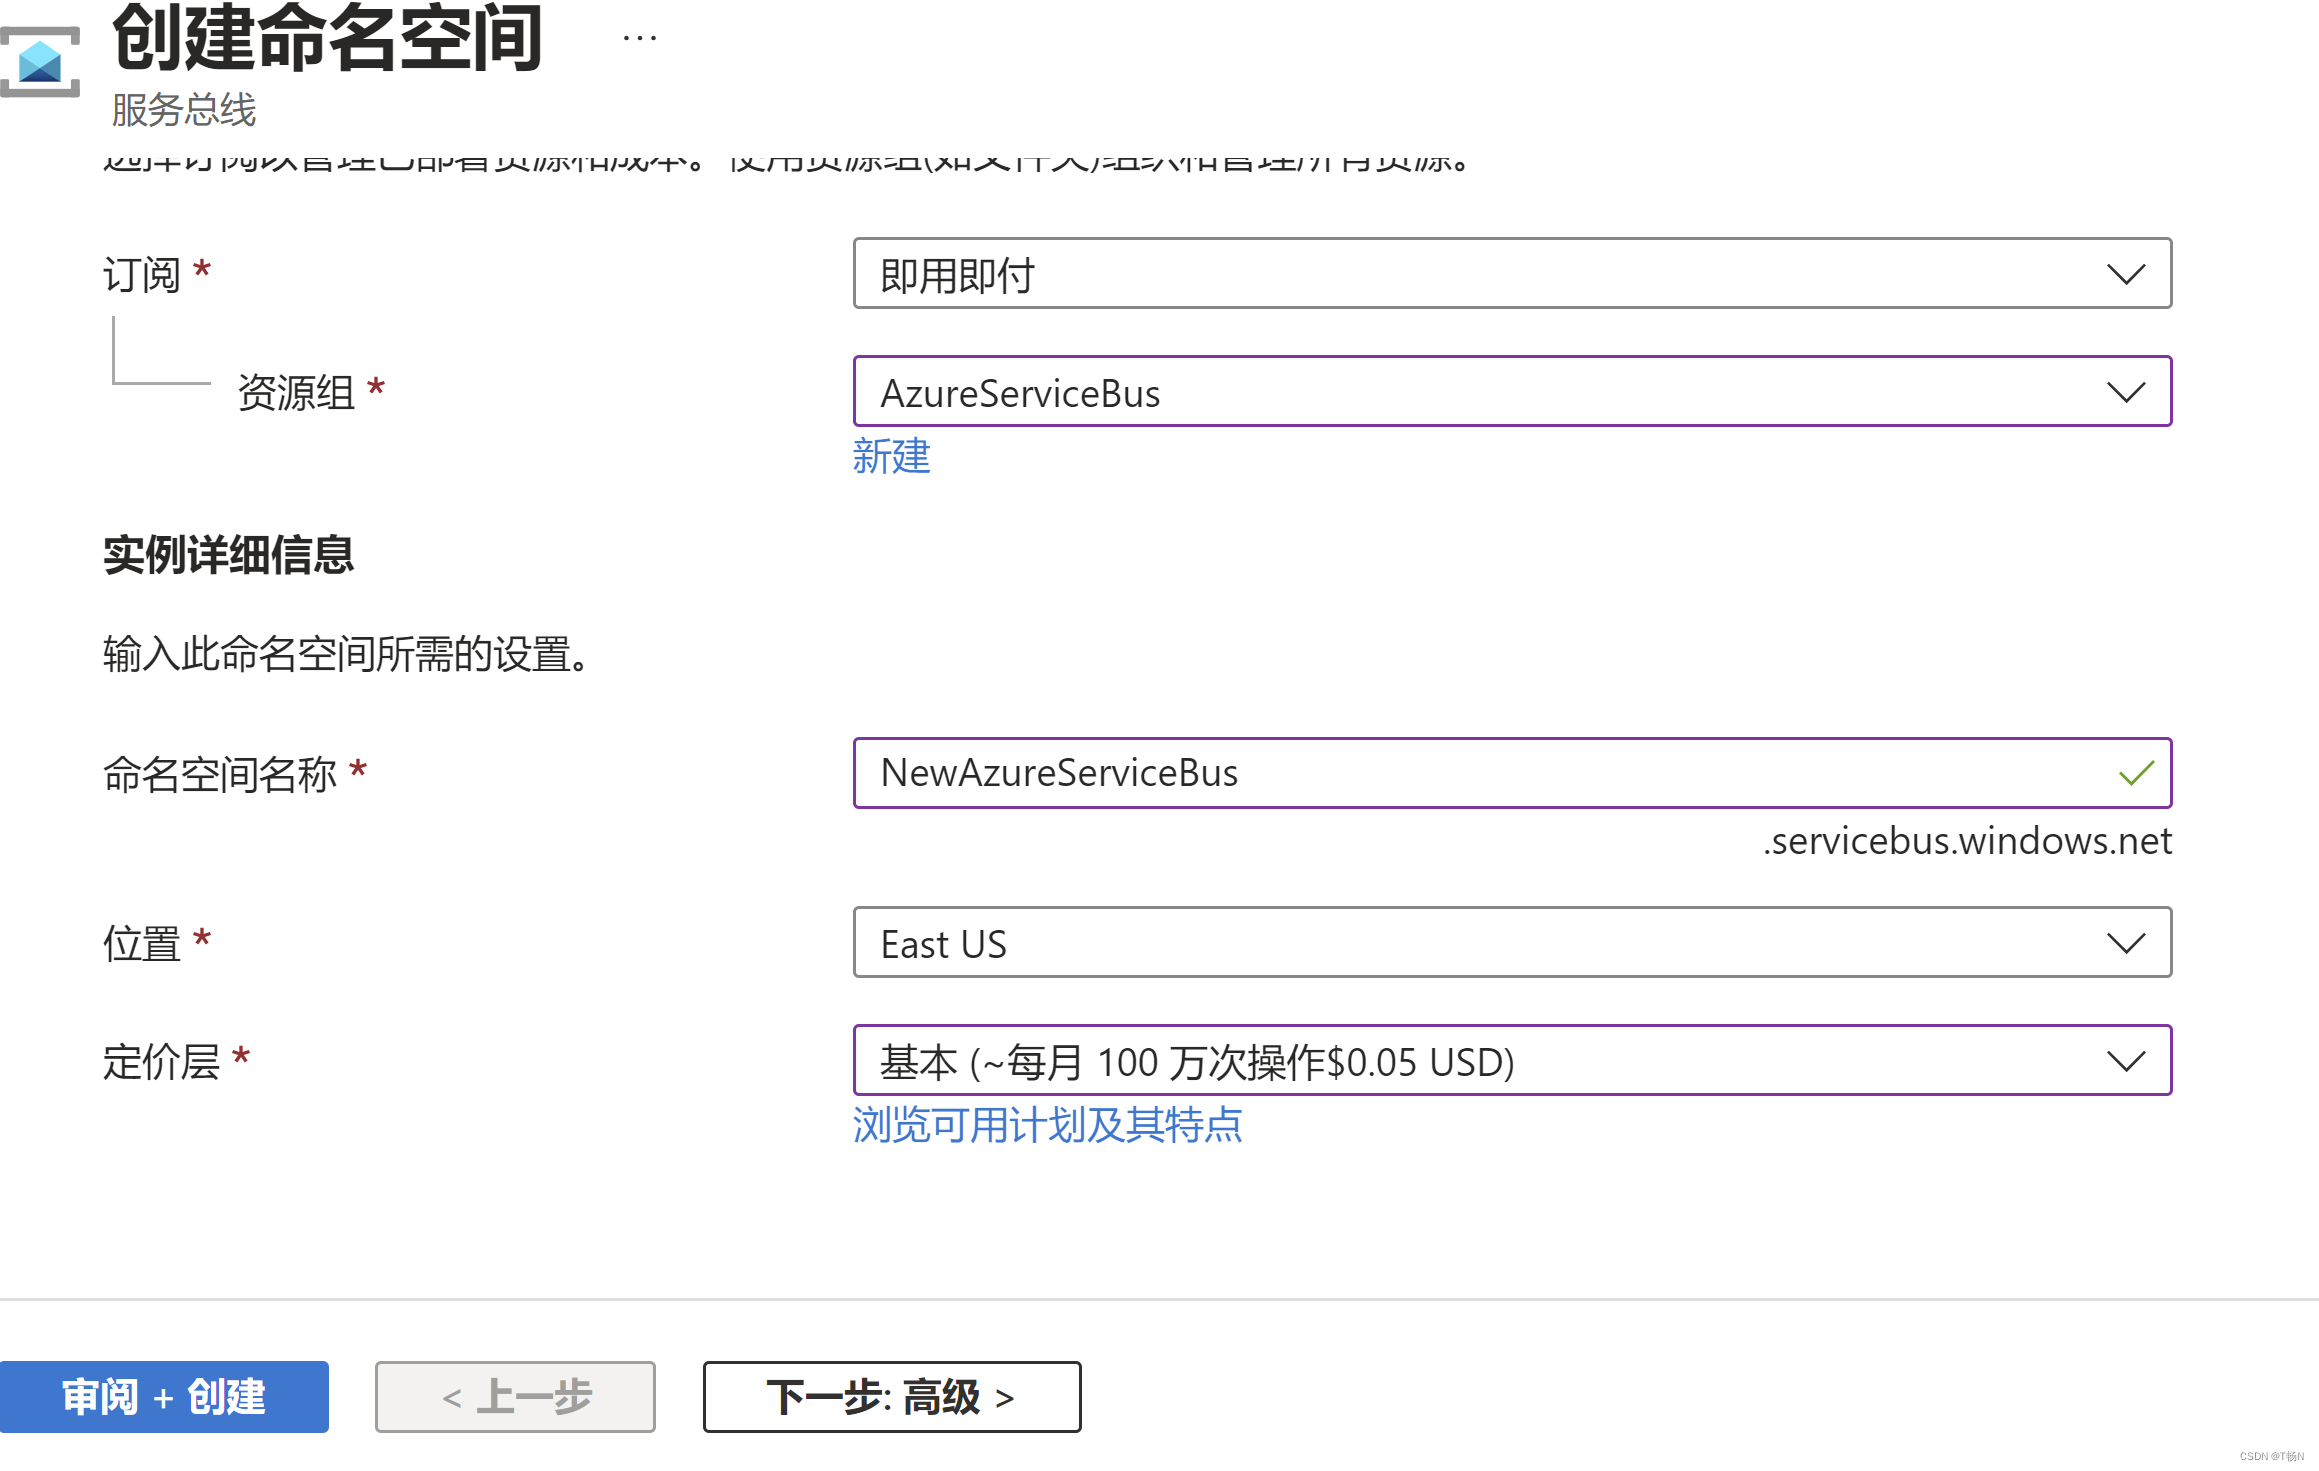Click the 输入此命名空间所需的设置 description text
The width and height of the screenshot is (2319, 1471).
[x=346, y=654]
